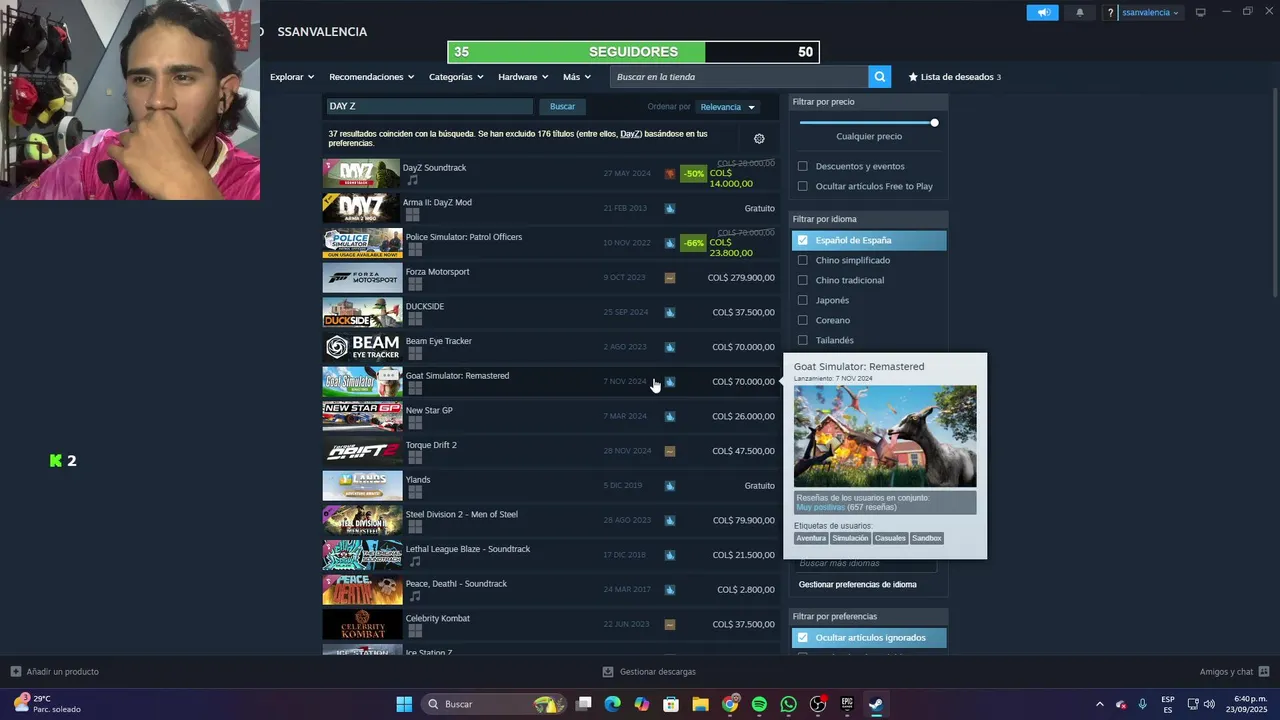The image size is (1280, 720).
Task: Open Epic Games Launcher from the taskbar
Action: point(846,704)
